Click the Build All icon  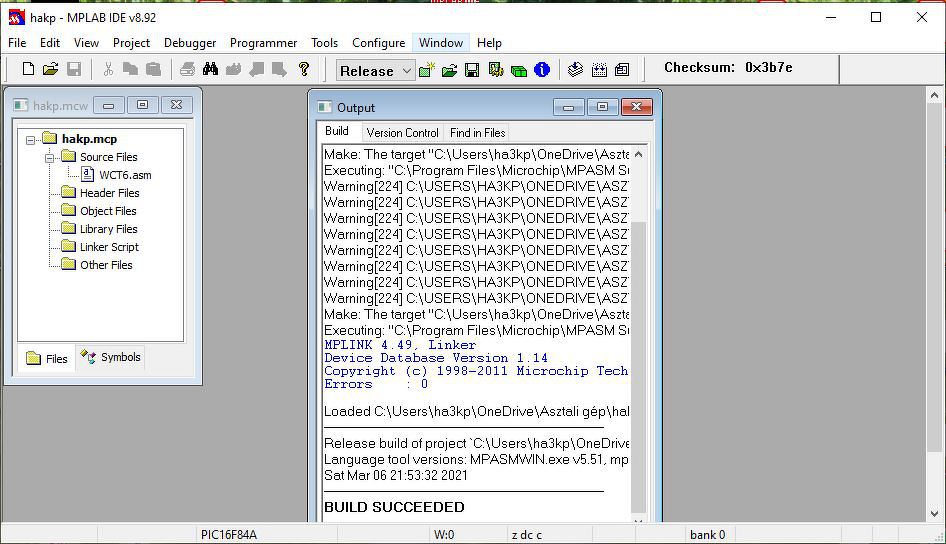(599, 70)
